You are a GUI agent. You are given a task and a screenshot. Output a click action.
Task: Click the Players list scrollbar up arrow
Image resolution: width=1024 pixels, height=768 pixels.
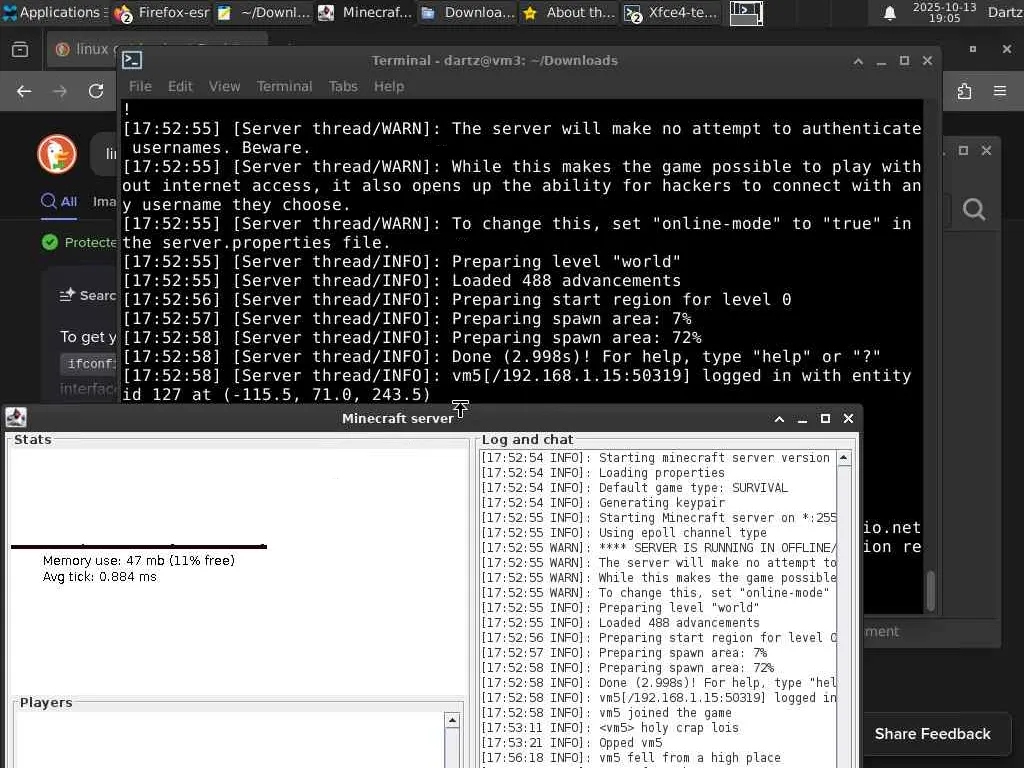[x=452, y=720]
